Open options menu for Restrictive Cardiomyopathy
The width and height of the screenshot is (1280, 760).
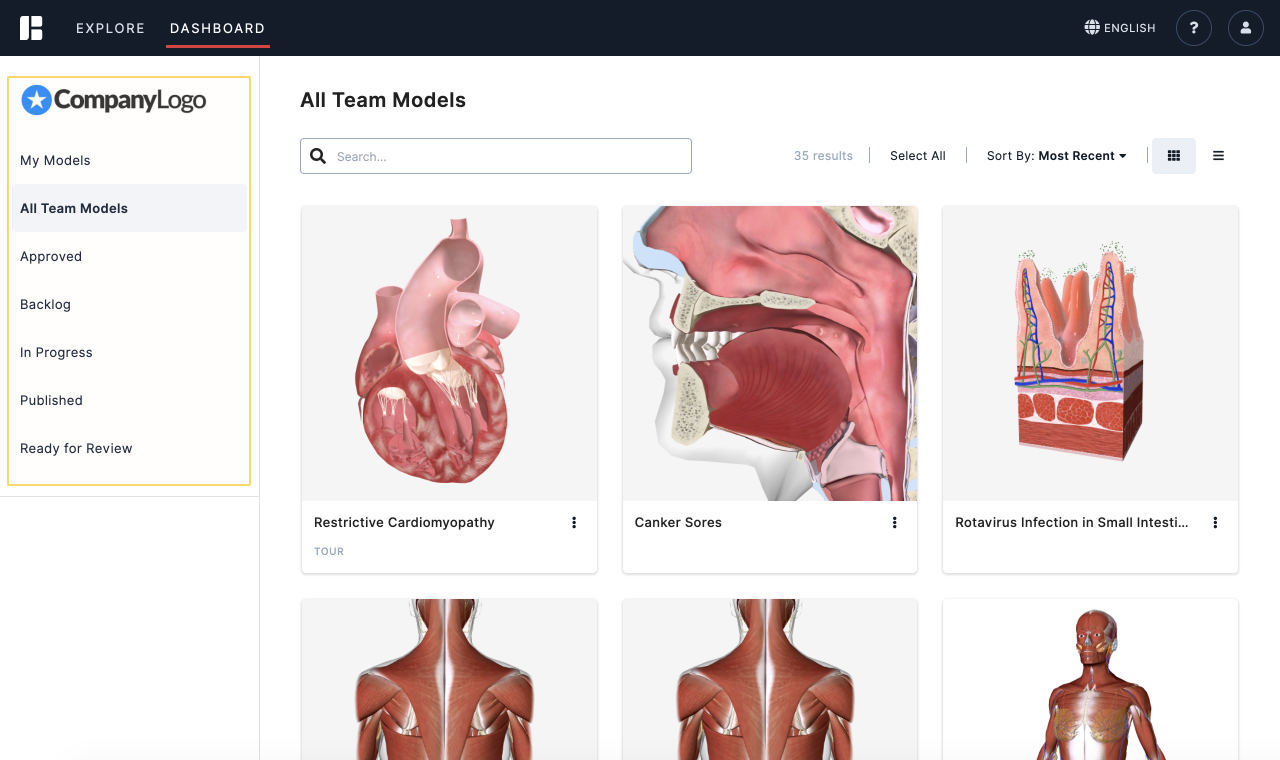pyautogui.click(x=574, y=522)
